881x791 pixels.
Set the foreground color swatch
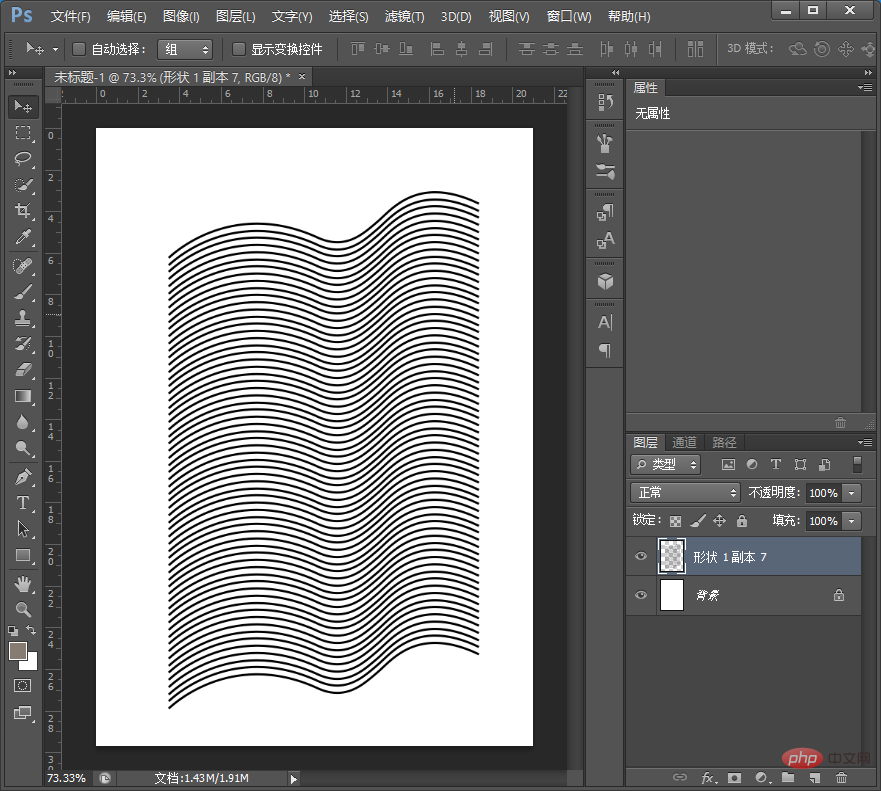pyautogui.click(x=18, y=652)
